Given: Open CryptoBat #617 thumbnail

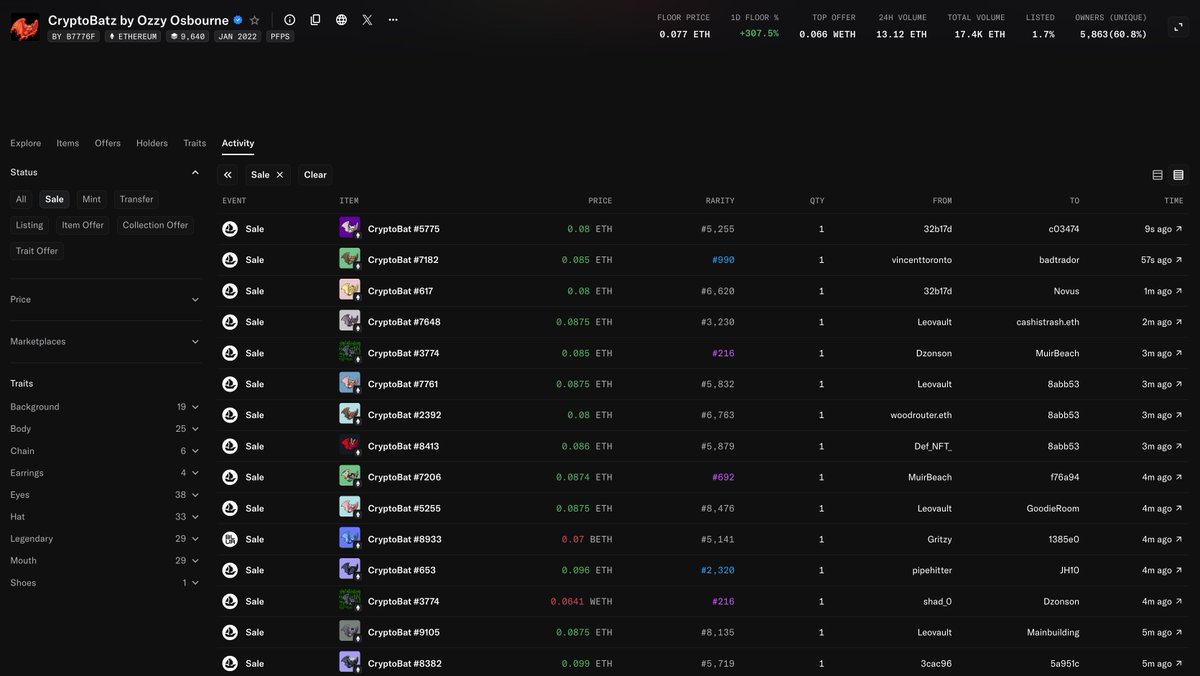Looking at the screenshot, I should pyautogui.click(x=349, y=290).
